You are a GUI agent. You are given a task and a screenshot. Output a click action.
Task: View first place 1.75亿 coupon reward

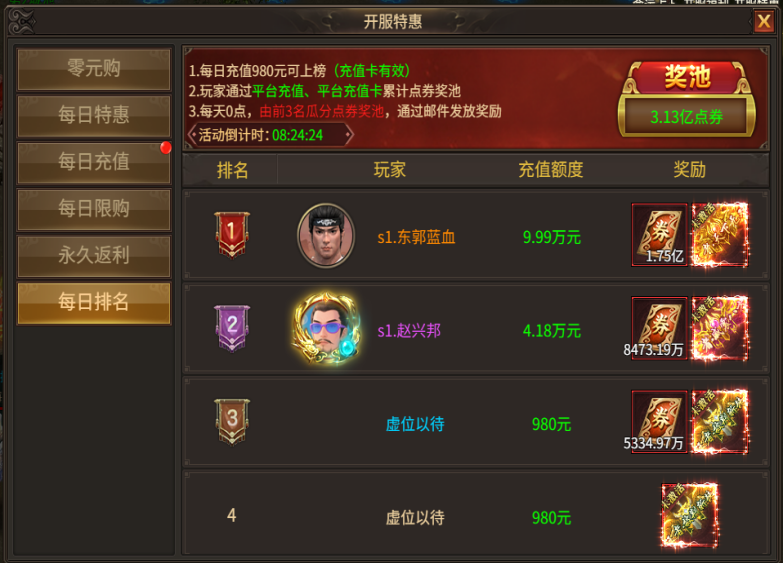pyautogui.click(x=659, y=234)
